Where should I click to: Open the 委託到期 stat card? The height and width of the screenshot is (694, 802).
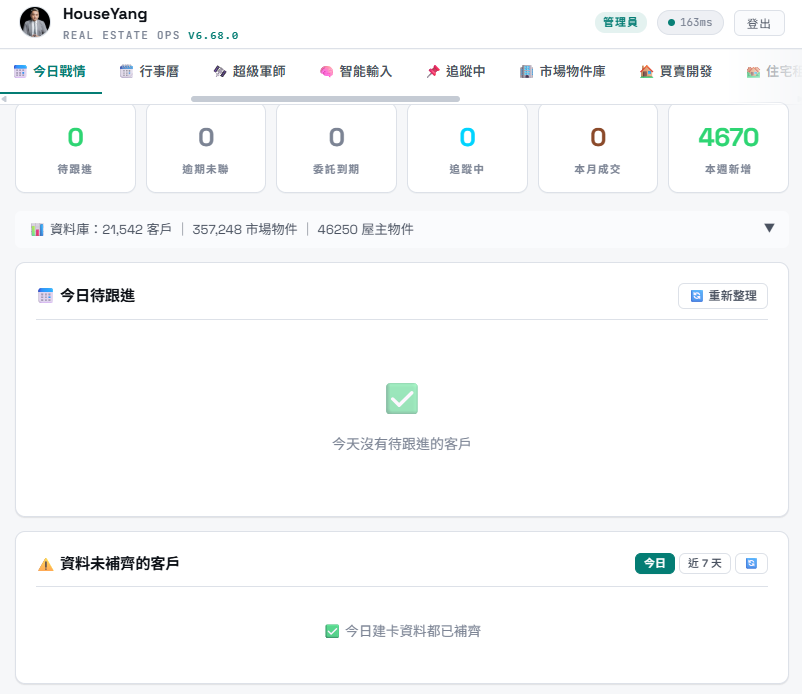336,148
